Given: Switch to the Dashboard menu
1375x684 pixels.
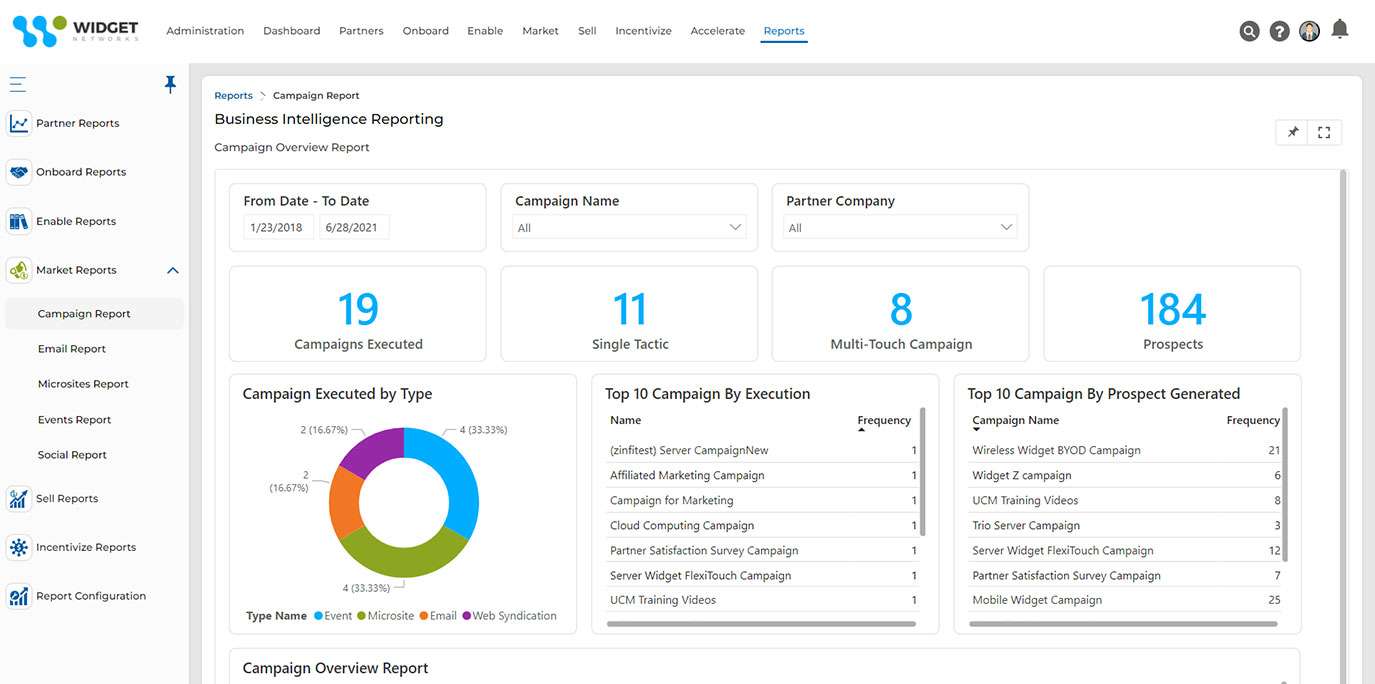Looking at the screenshot, I should (x=291, y=30).
